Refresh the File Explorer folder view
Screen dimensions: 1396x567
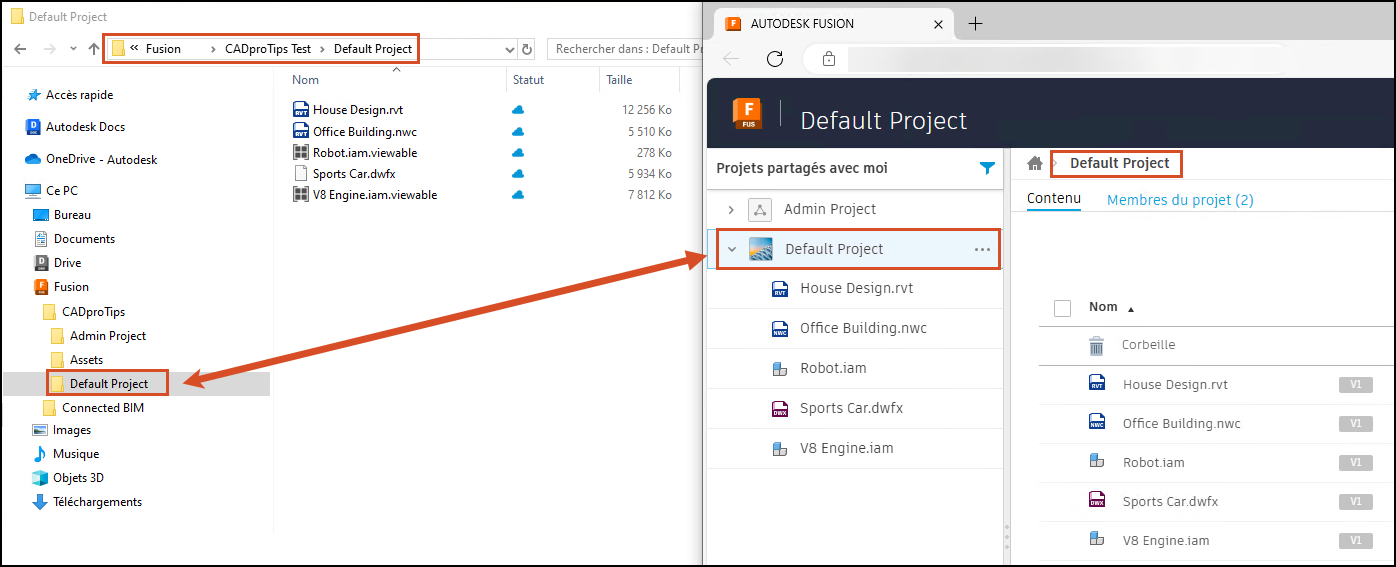(528, 49)
